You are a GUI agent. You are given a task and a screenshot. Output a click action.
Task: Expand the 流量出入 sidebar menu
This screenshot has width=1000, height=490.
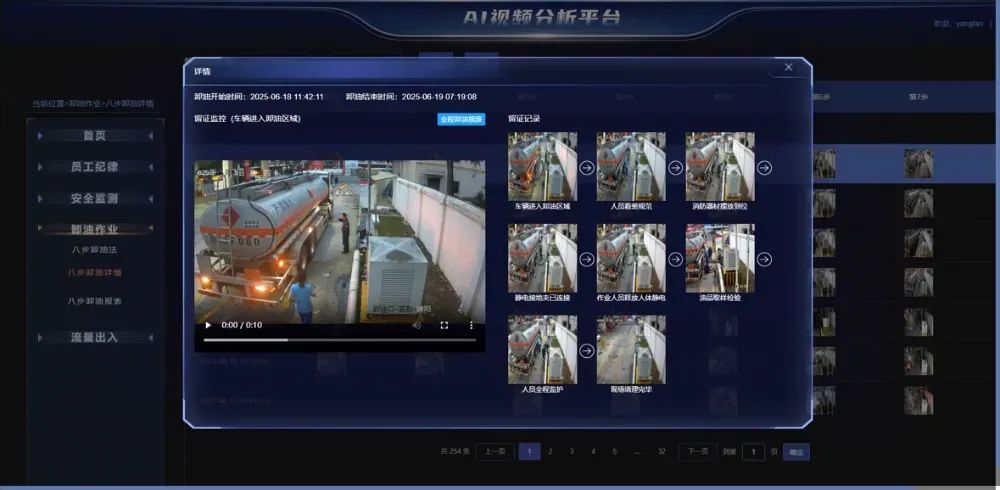pyautogui.click(x=94, y=338)
